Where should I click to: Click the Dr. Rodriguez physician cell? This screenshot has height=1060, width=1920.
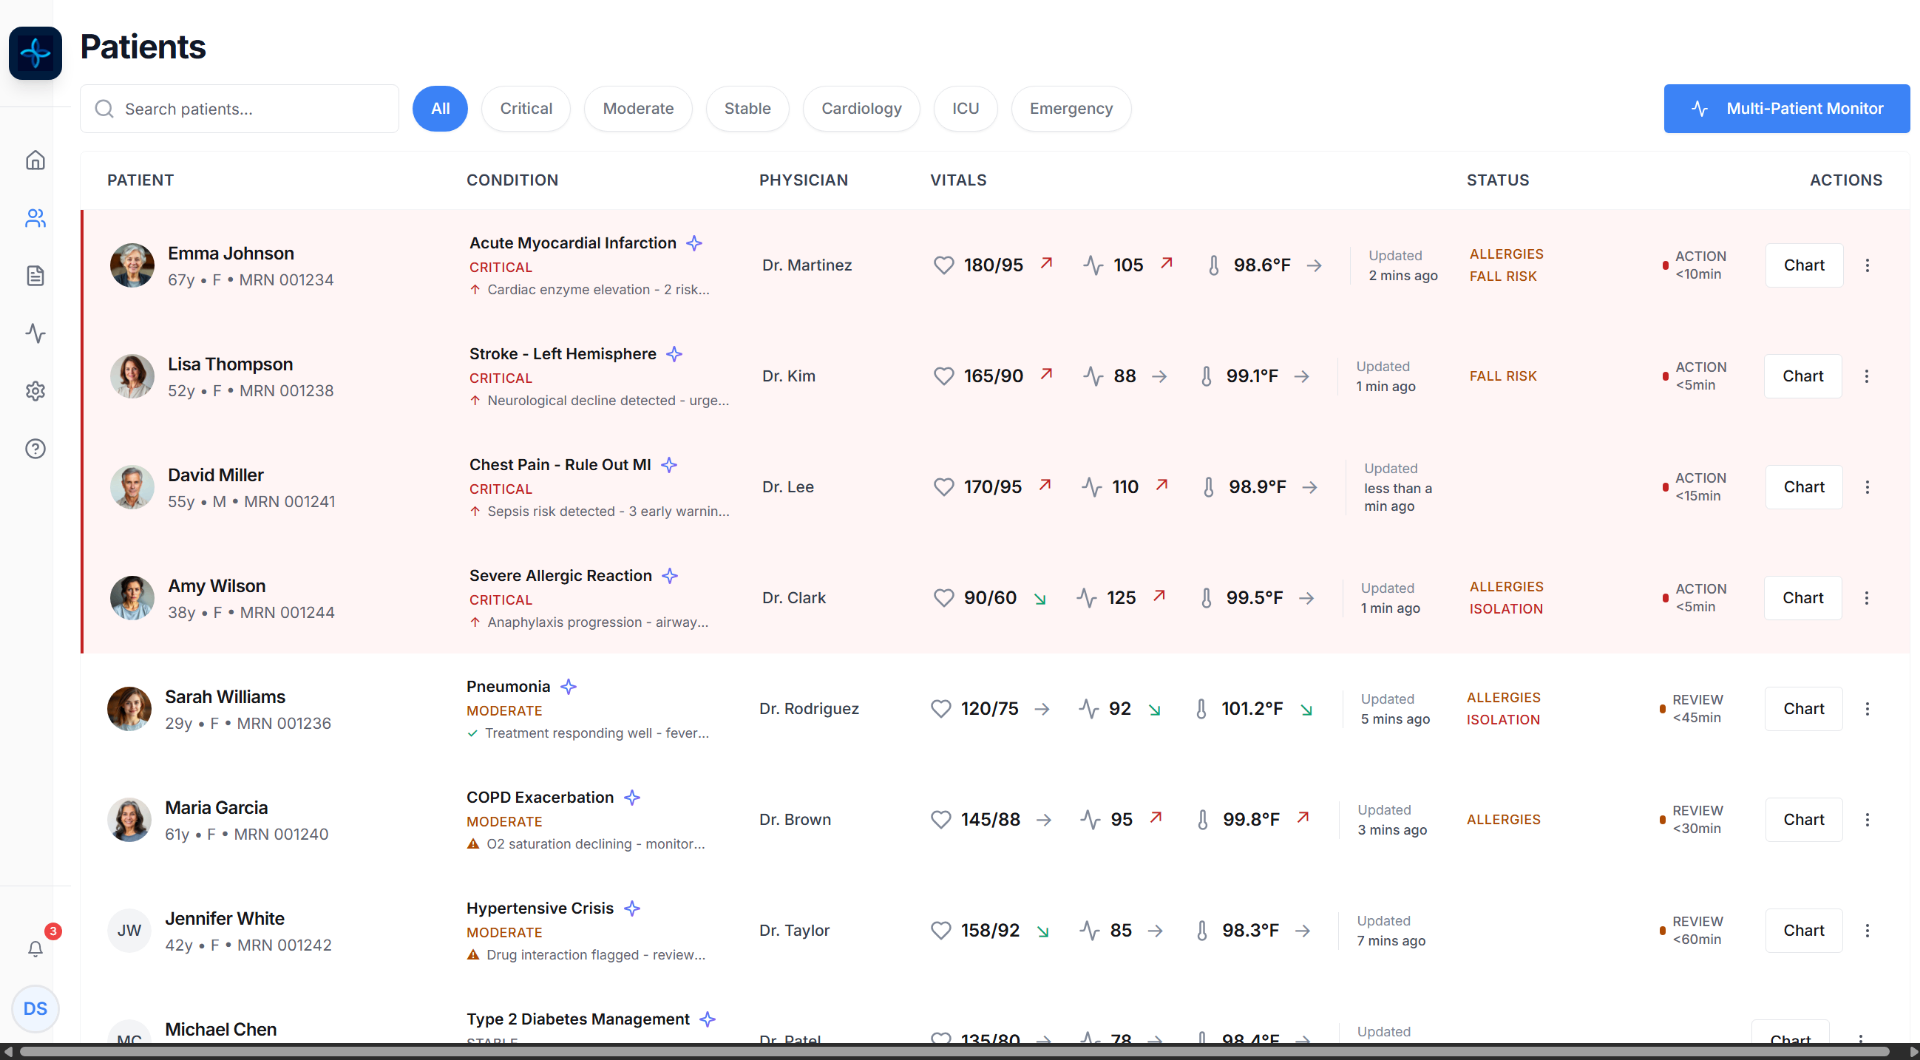click(809, 709)
